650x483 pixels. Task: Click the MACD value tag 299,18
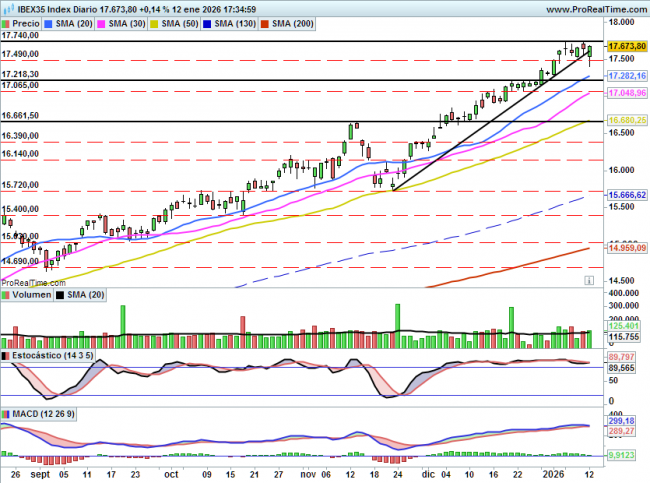pos(621,421)
